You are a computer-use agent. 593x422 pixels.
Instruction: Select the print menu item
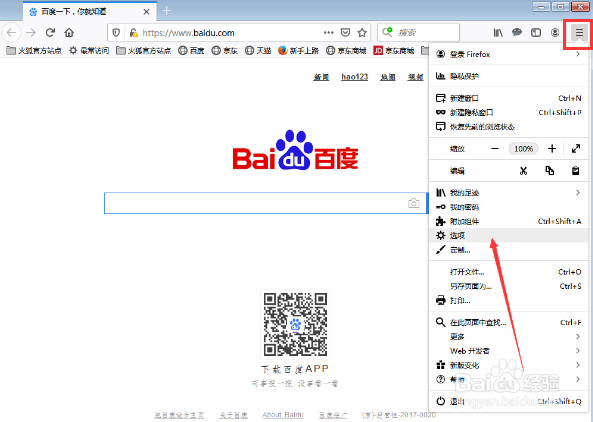click(508, 301)
